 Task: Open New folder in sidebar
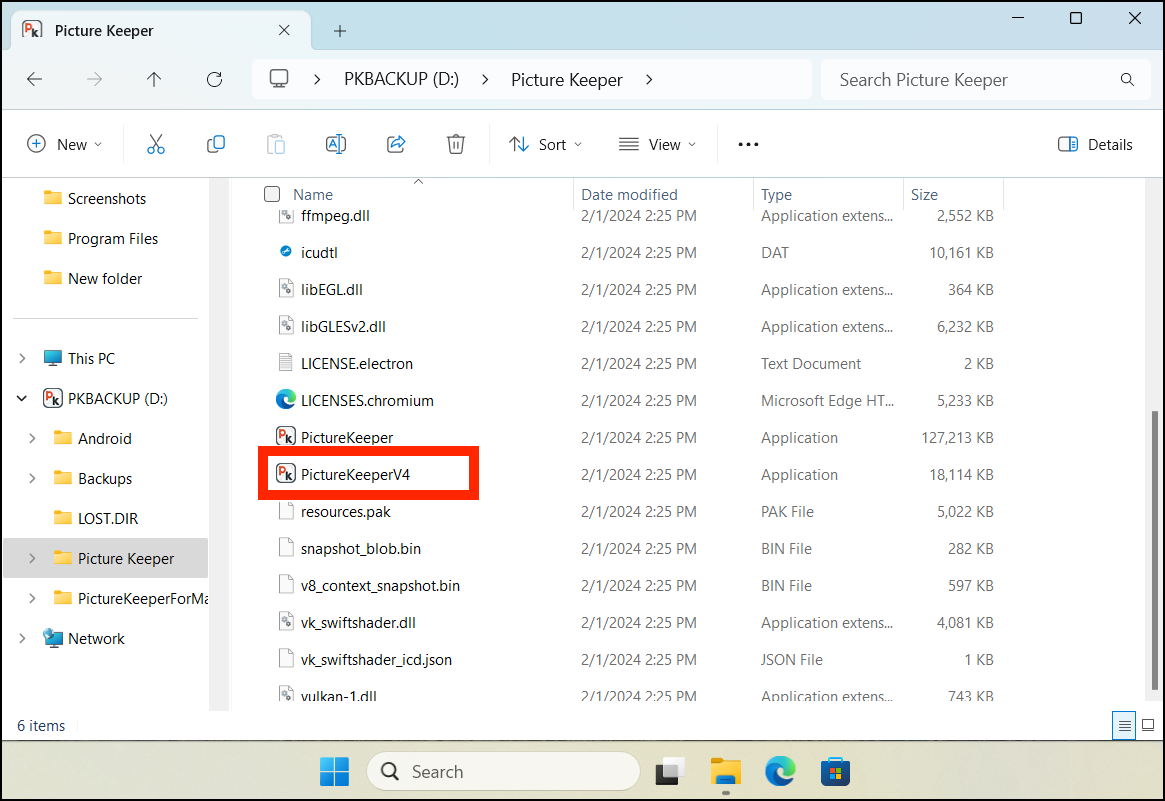tap(93, 279)
